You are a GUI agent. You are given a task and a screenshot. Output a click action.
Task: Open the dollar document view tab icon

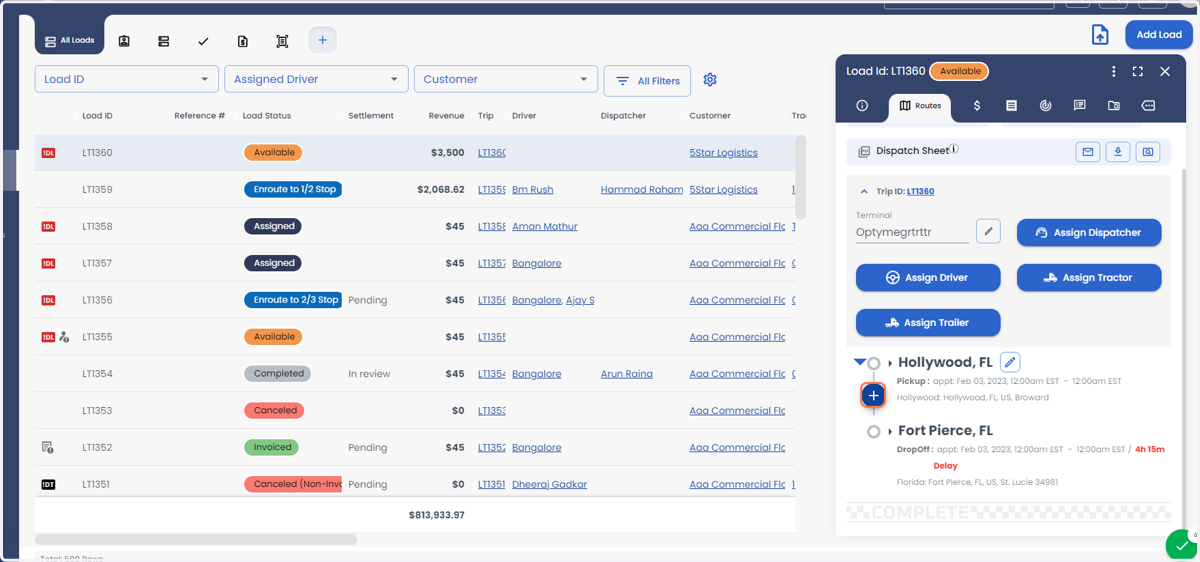point(243,41)
